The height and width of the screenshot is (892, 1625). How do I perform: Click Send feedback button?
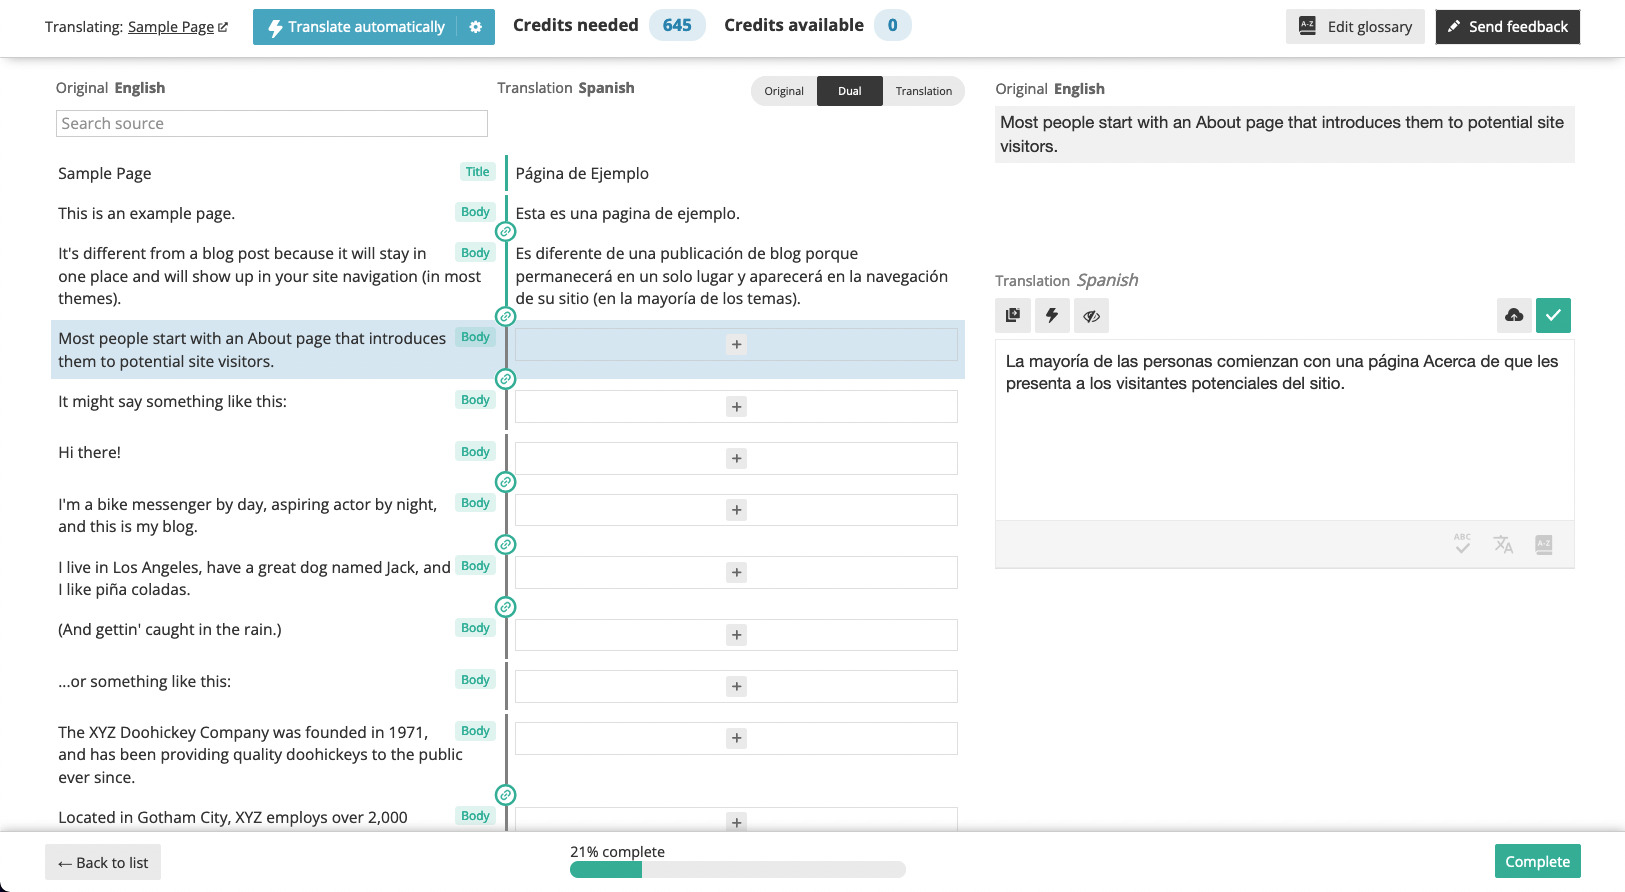(1508, 27)
